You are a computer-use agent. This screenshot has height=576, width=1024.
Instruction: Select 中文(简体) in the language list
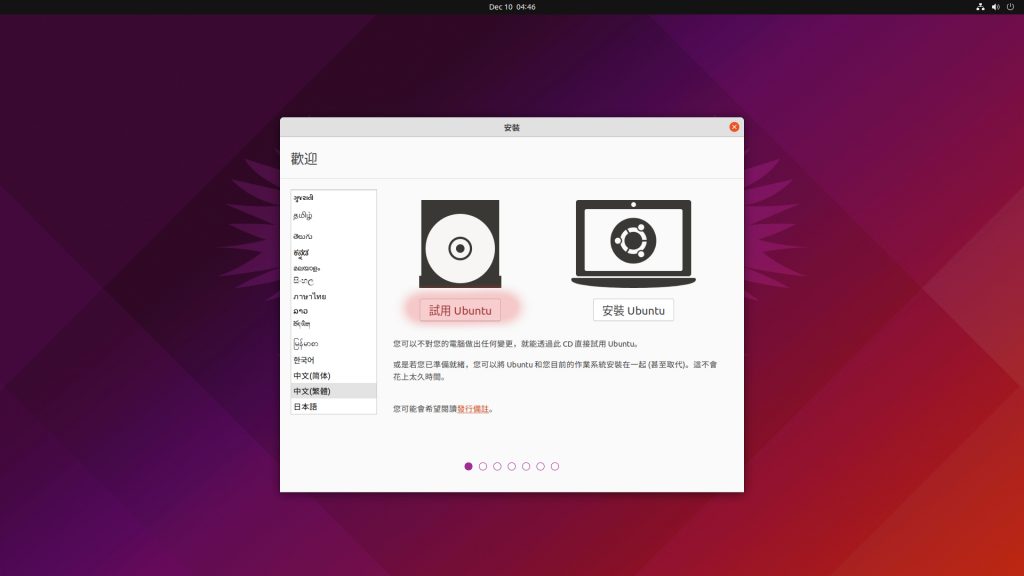[x=333, y=376]
